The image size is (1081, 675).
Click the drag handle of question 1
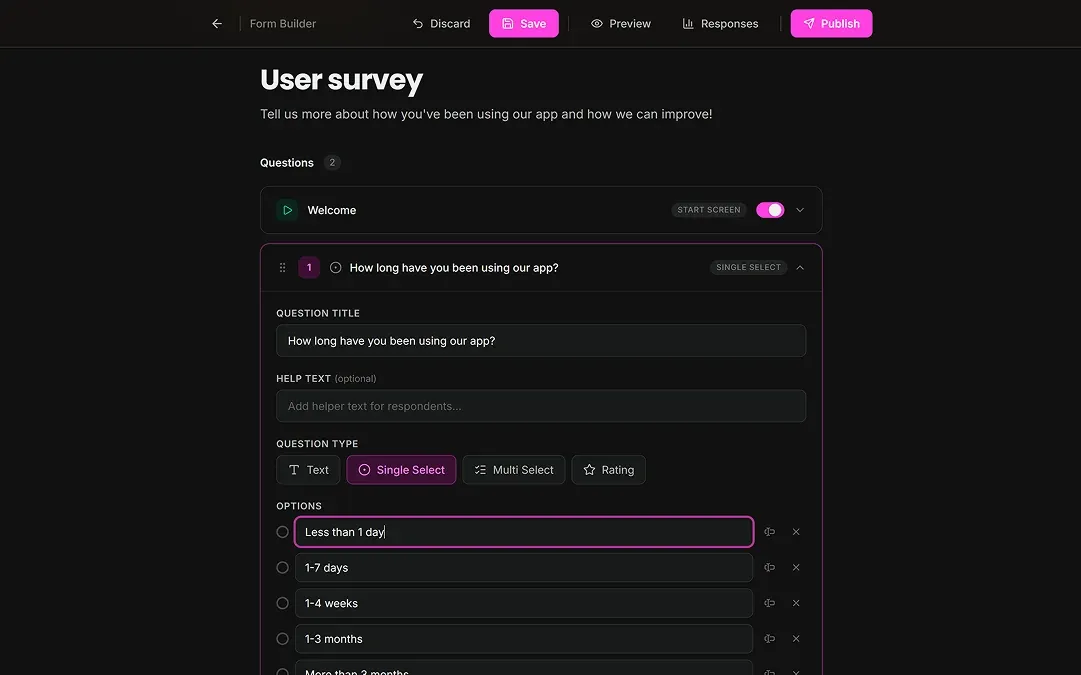281,267
